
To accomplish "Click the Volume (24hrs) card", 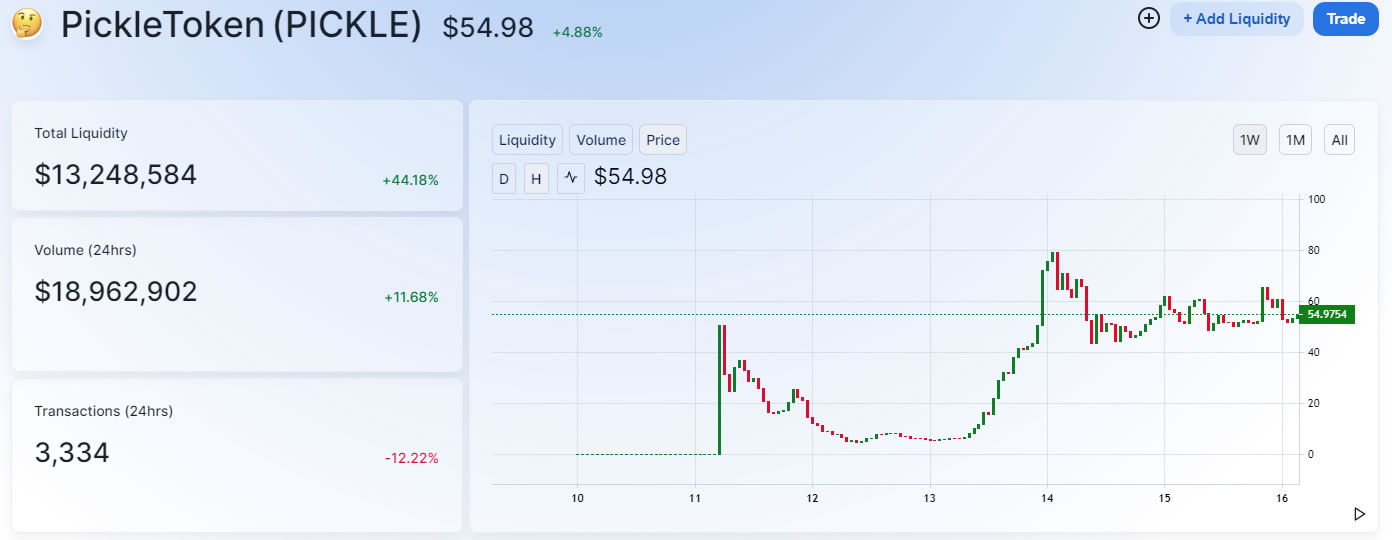I will click(x=237, y=294).
